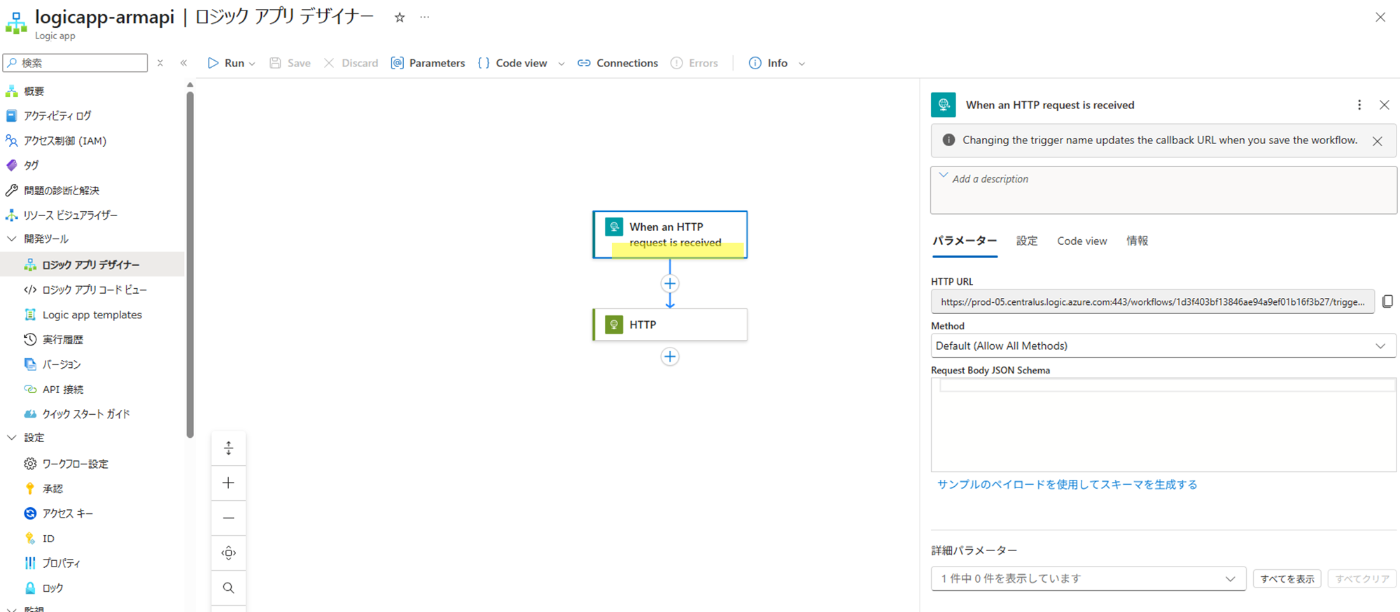Click the Add a description field
1400x612 pixels.
pyautogui.click(x=1164, y=190)
